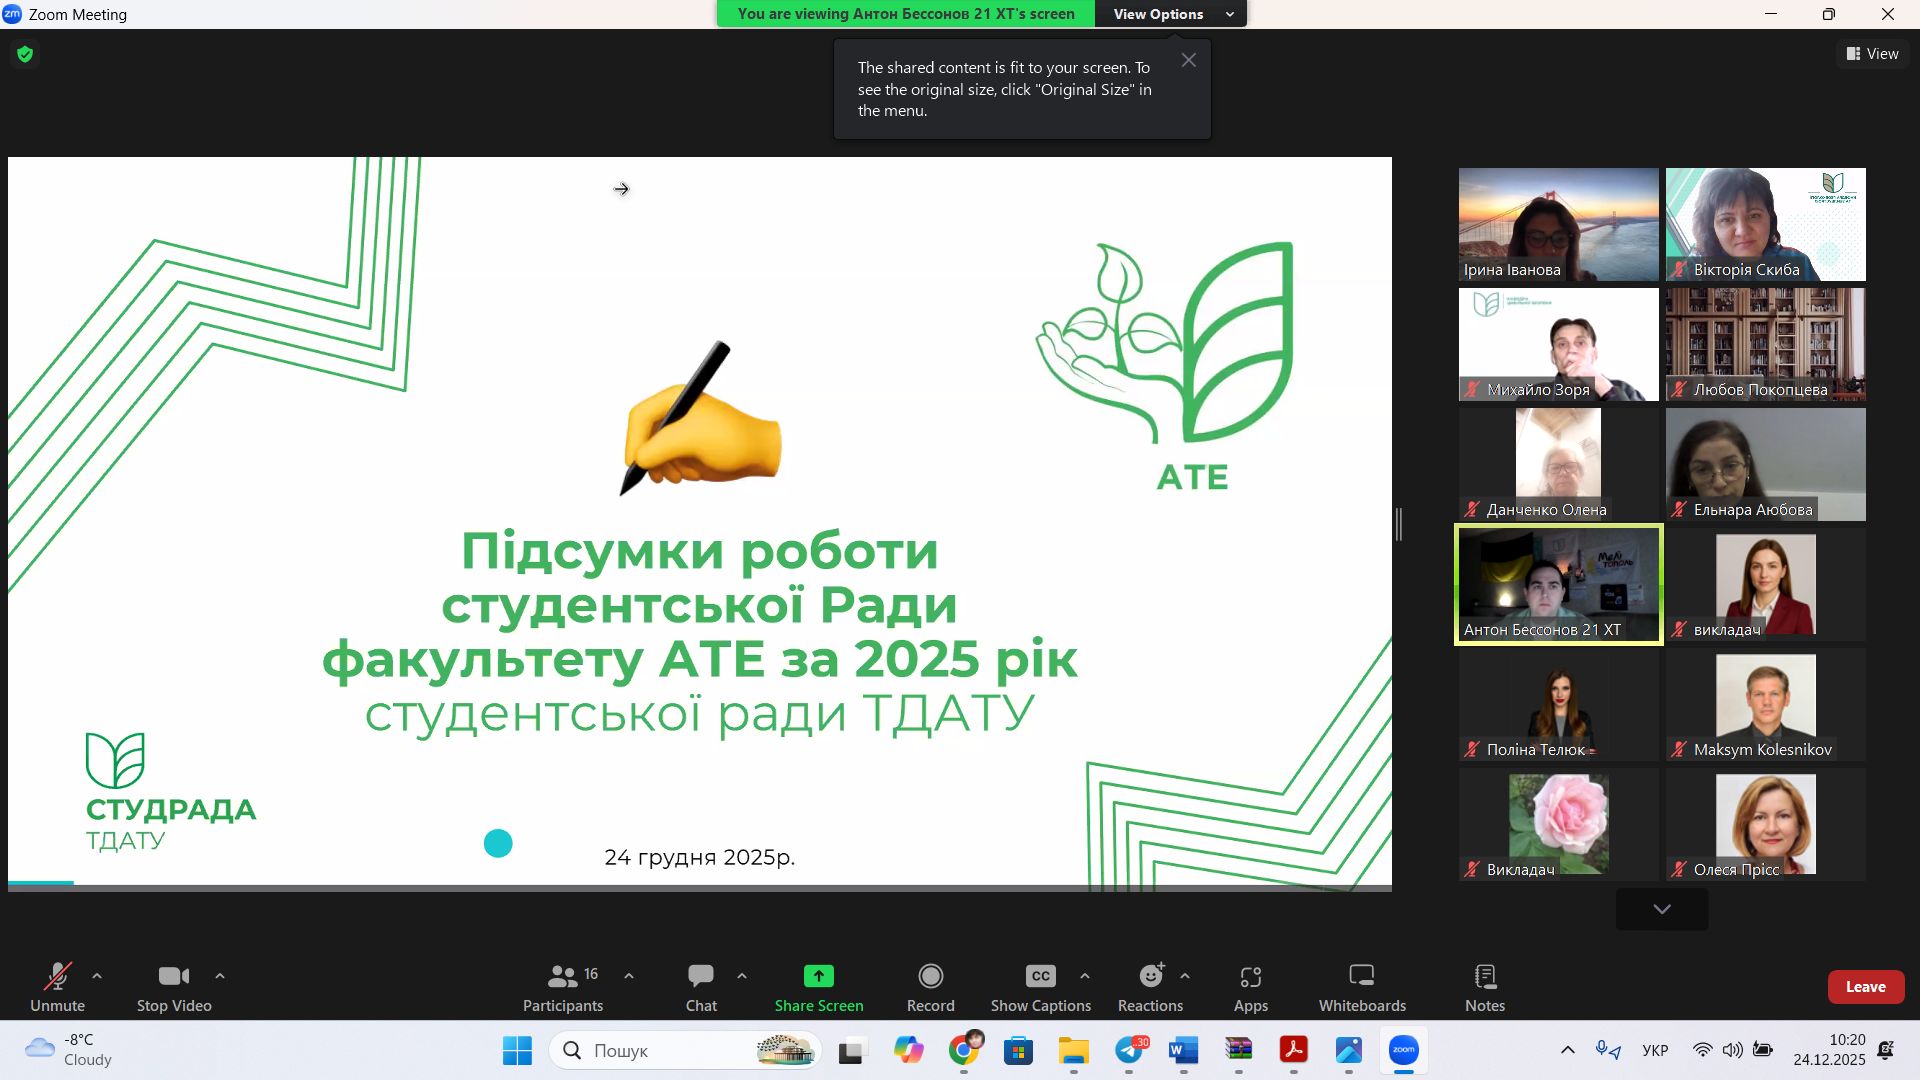This screenshot has height=1080, width=1920.
Task: Expand audio options next to Unmute
Action: click(x=96, y=977)
